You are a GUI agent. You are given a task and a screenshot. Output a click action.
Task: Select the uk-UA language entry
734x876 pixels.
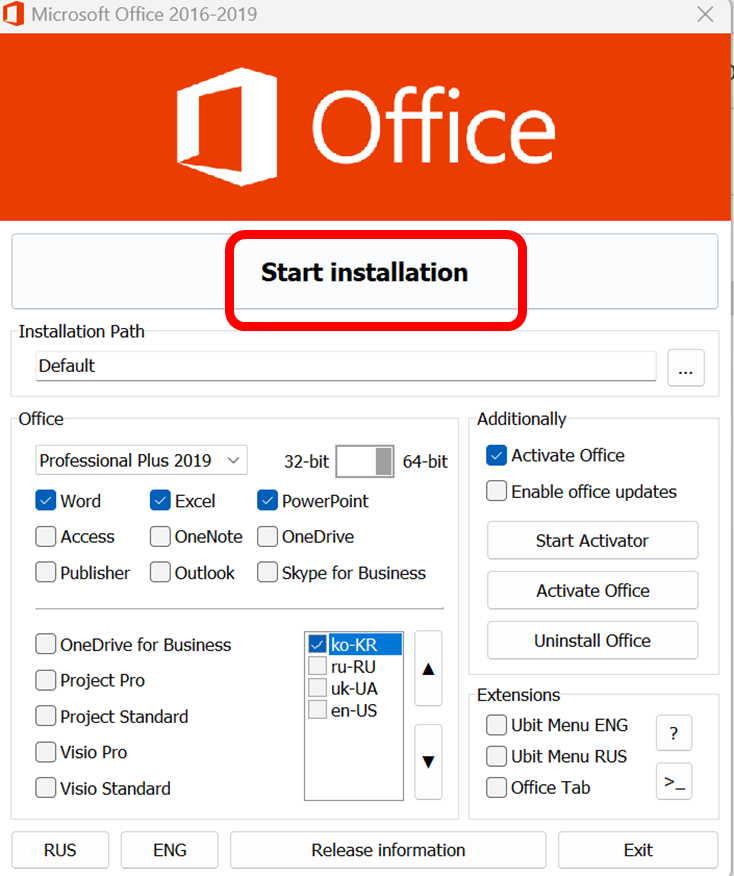click(354, 688)
